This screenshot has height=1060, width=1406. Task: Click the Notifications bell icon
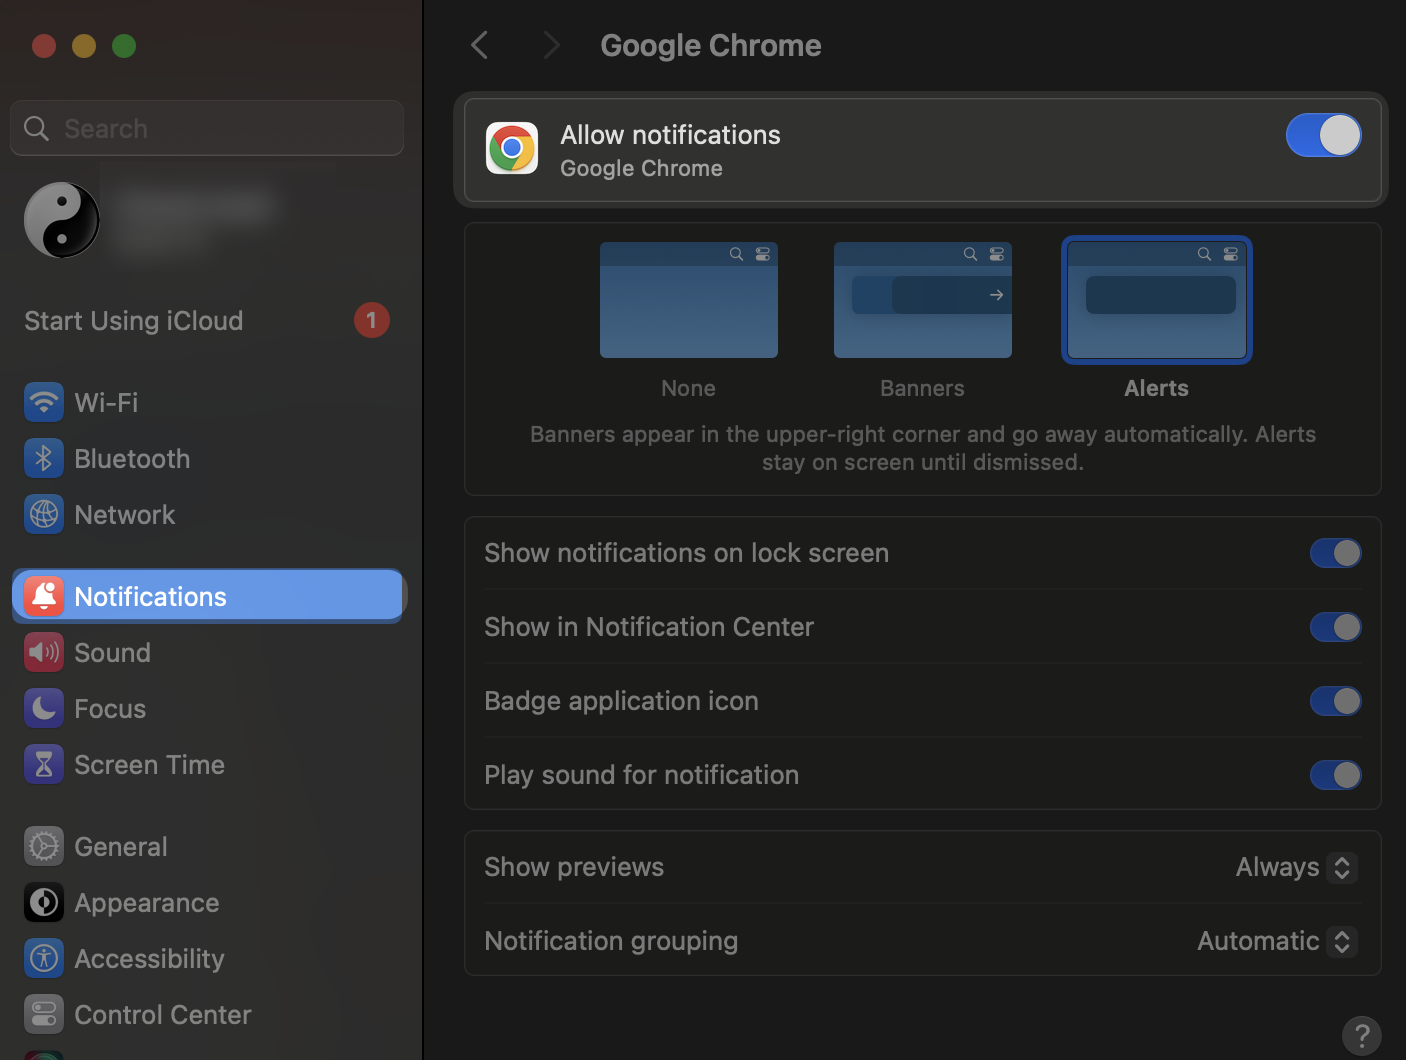point(44,597)
